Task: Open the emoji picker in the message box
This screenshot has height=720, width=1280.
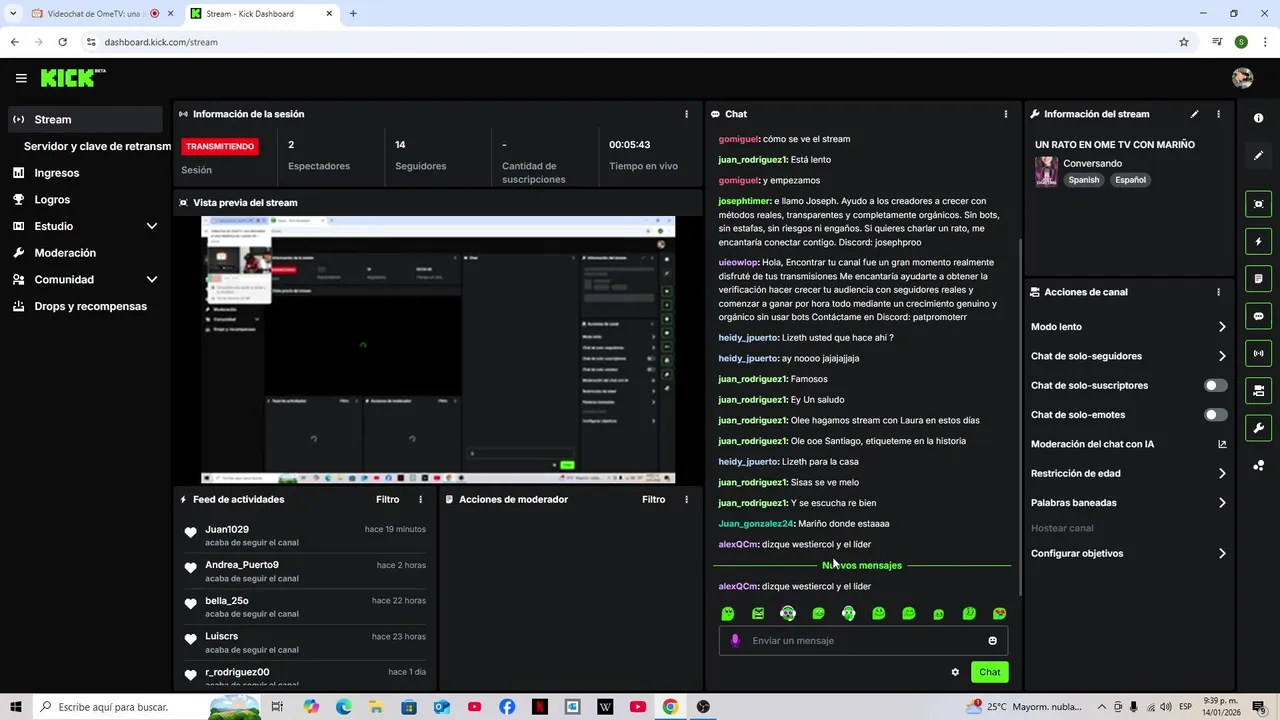Action: click(x=992, y=640)
